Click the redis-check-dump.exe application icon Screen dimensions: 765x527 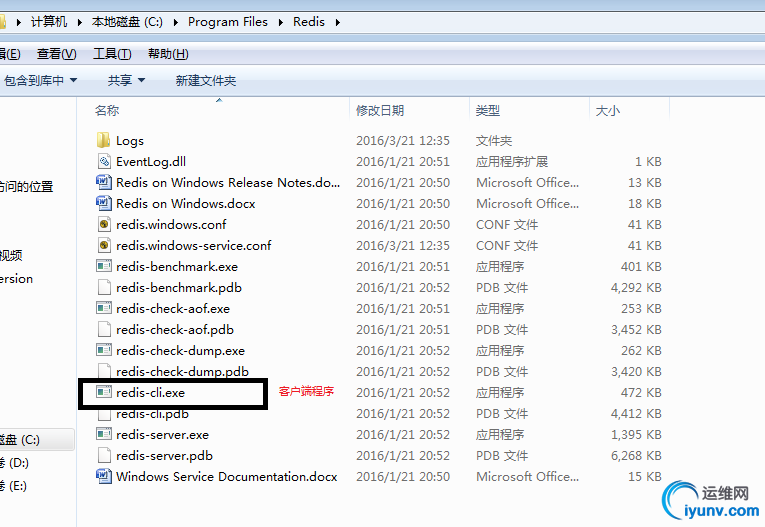[x=104, y=350]
